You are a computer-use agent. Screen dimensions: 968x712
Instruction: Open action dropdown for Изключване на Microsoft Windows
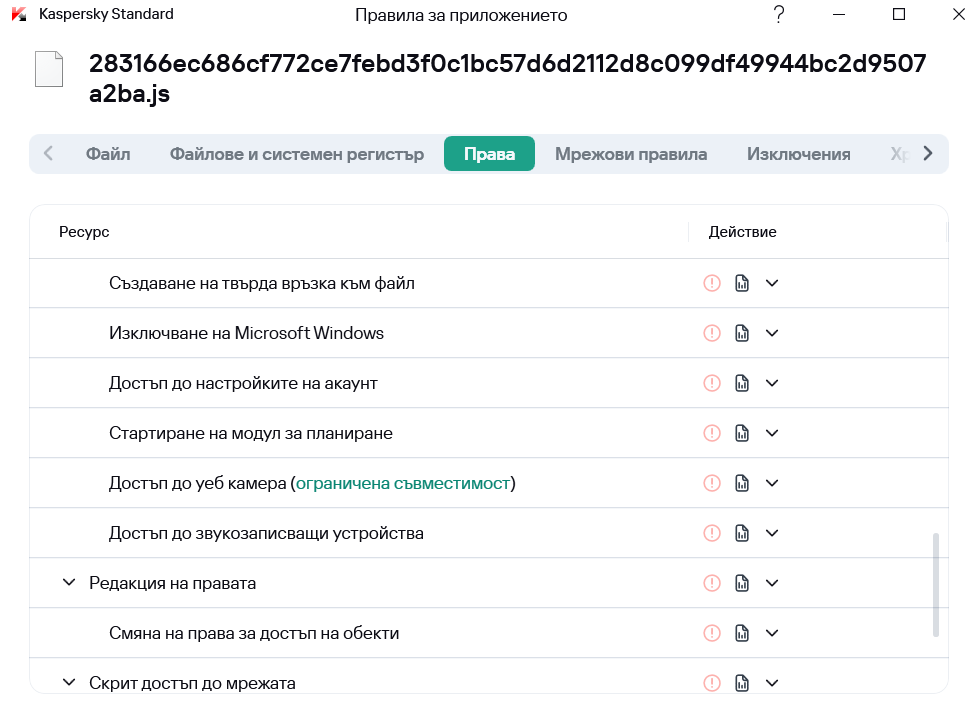pyautogui.click(x=772, y=333)
